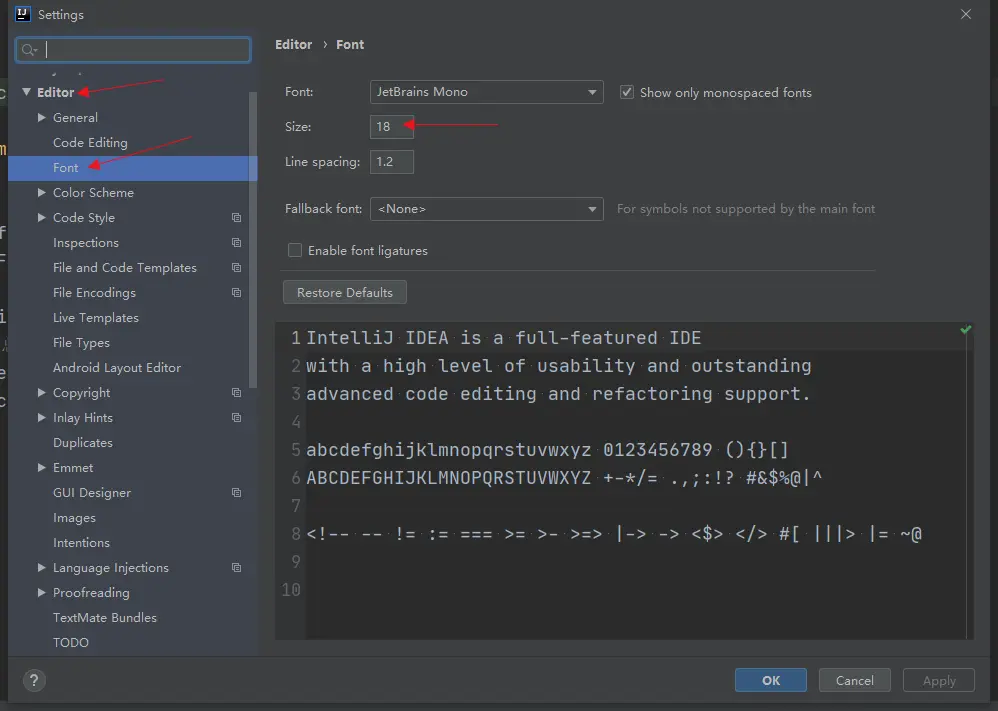Screen dimensions: 998x711
Task: Expand the Proofreading node
Action: pyautogui.click(x=41, y=593)
